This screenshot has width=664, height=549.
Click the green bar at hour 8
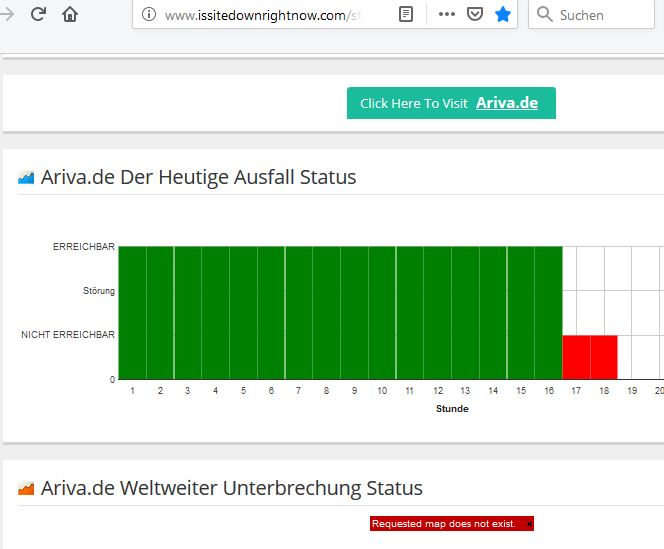tap(326, 313)
